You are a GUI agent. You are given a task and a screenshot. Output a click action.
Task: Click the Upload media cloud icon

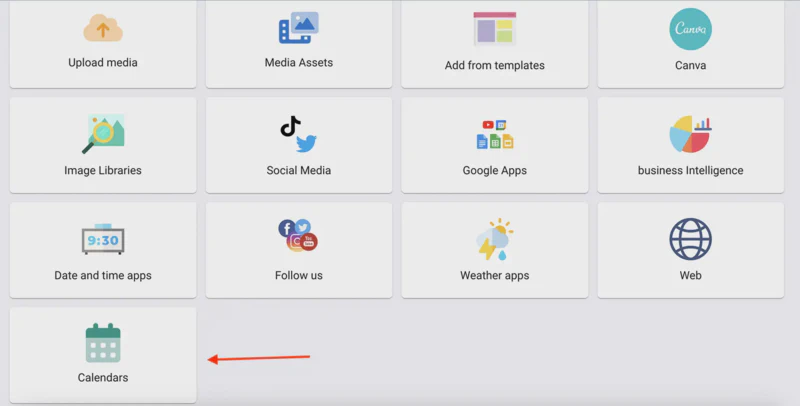(x=103, y=28)
